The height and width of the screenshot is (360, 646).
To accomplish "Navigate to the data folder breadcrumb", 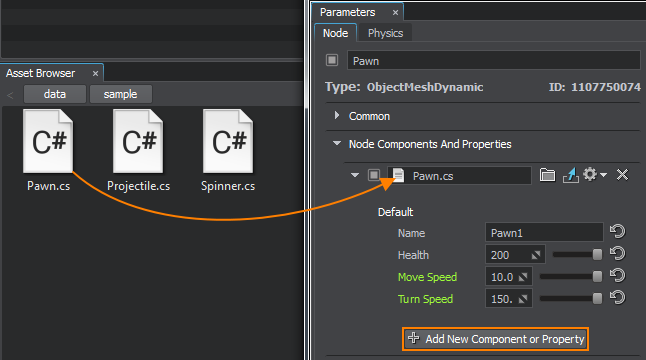I will pos(55,94).
